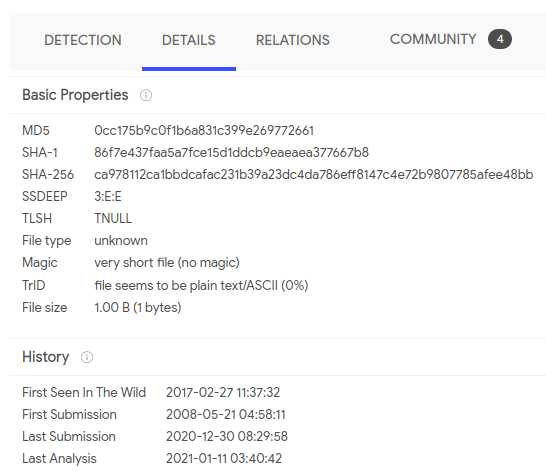Go to the COMMUNITY tab
The width and height of the screenshot is (546, 471).
point(433,39)
